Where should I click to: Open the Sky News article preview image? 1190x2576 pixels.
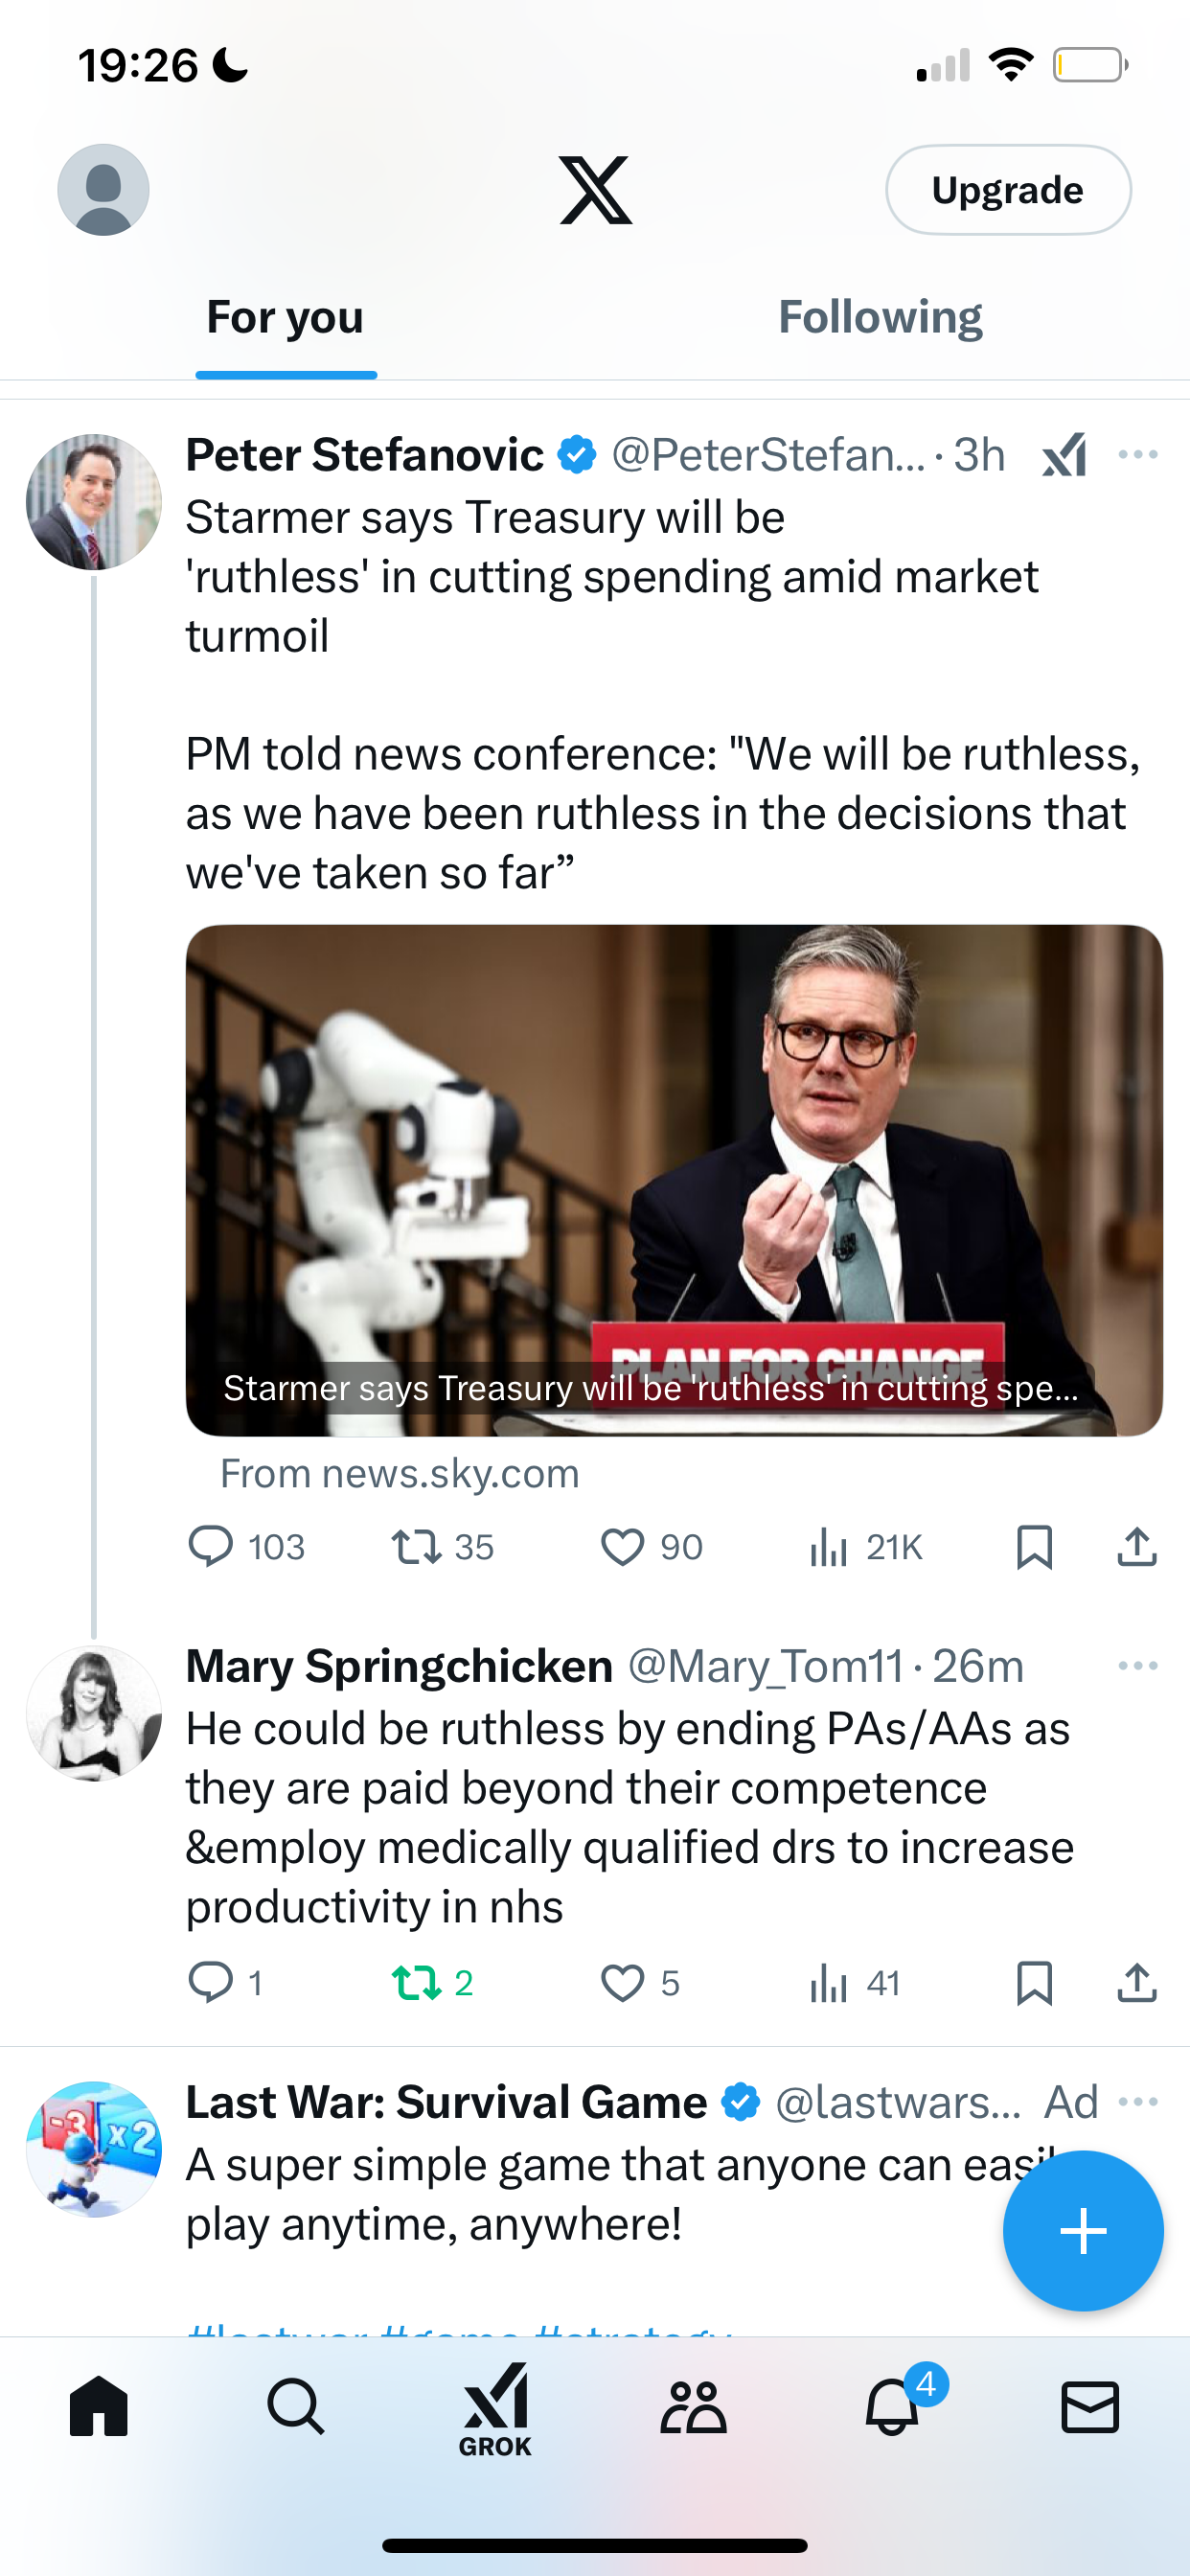tap(674, 1180)
